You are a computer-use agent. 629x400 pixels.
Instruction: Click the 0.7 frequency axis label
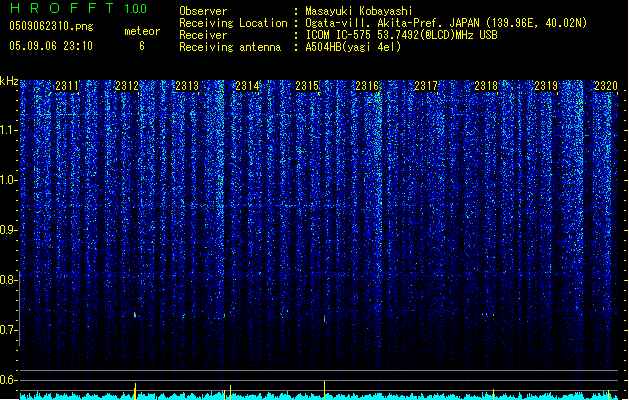8,330
